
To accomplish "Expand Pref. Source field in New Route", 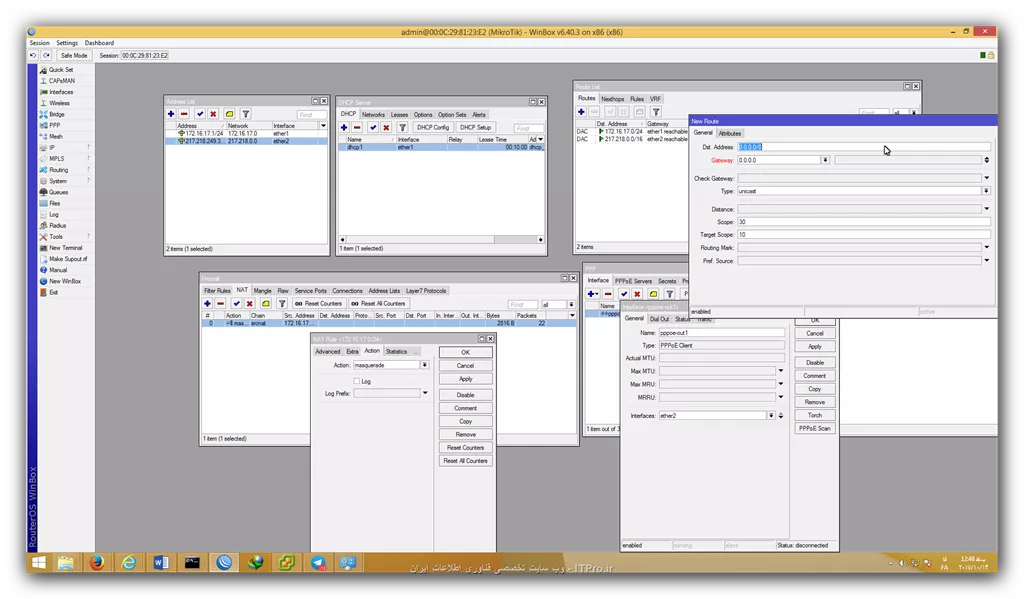I will [987, 261].
